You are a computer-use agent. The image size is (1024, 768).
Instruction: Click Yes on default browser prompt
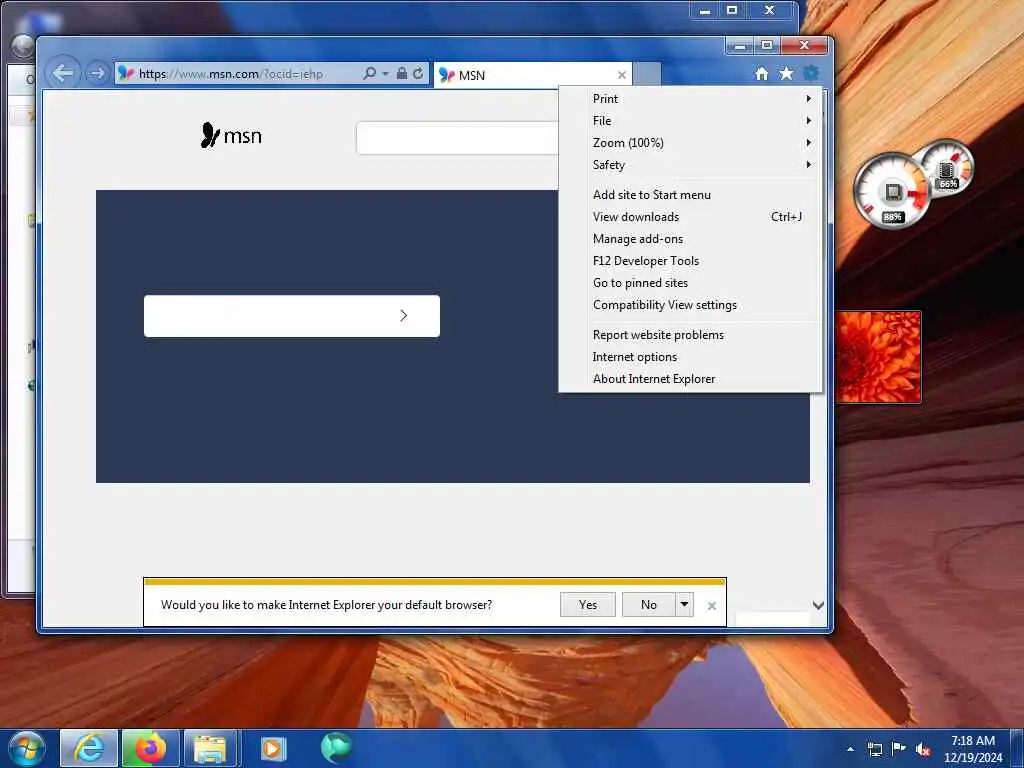tap(588, 605)
